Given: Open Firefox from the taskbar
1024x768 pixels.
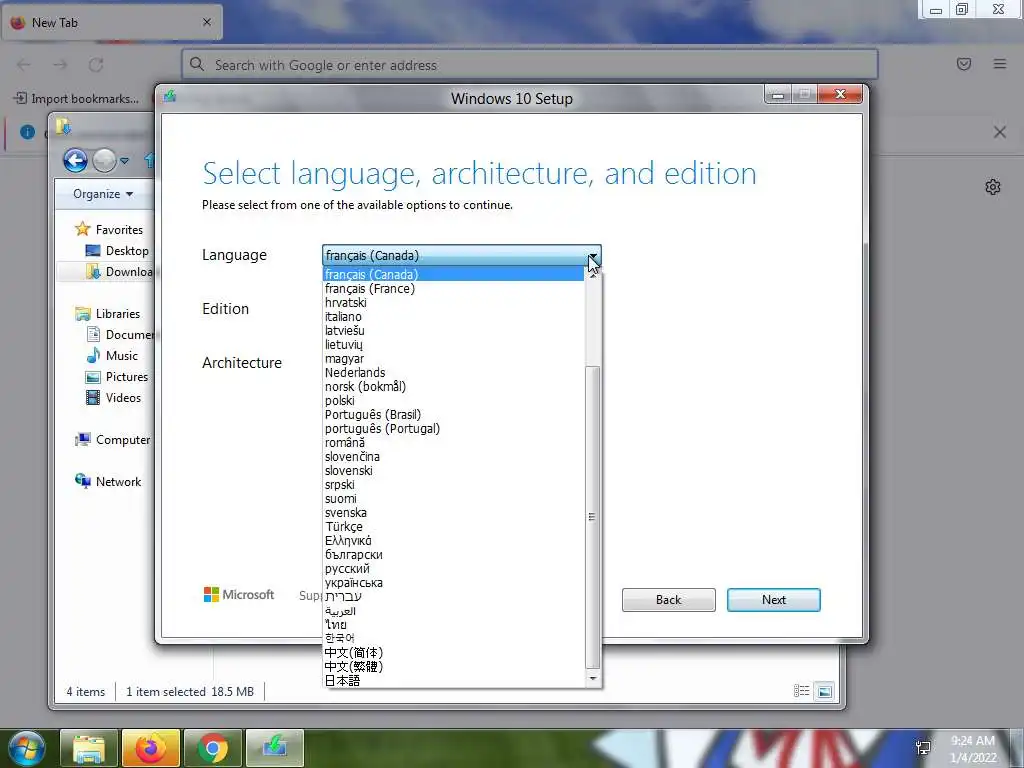Looking at the screenshot, I should tap(151, 748).
